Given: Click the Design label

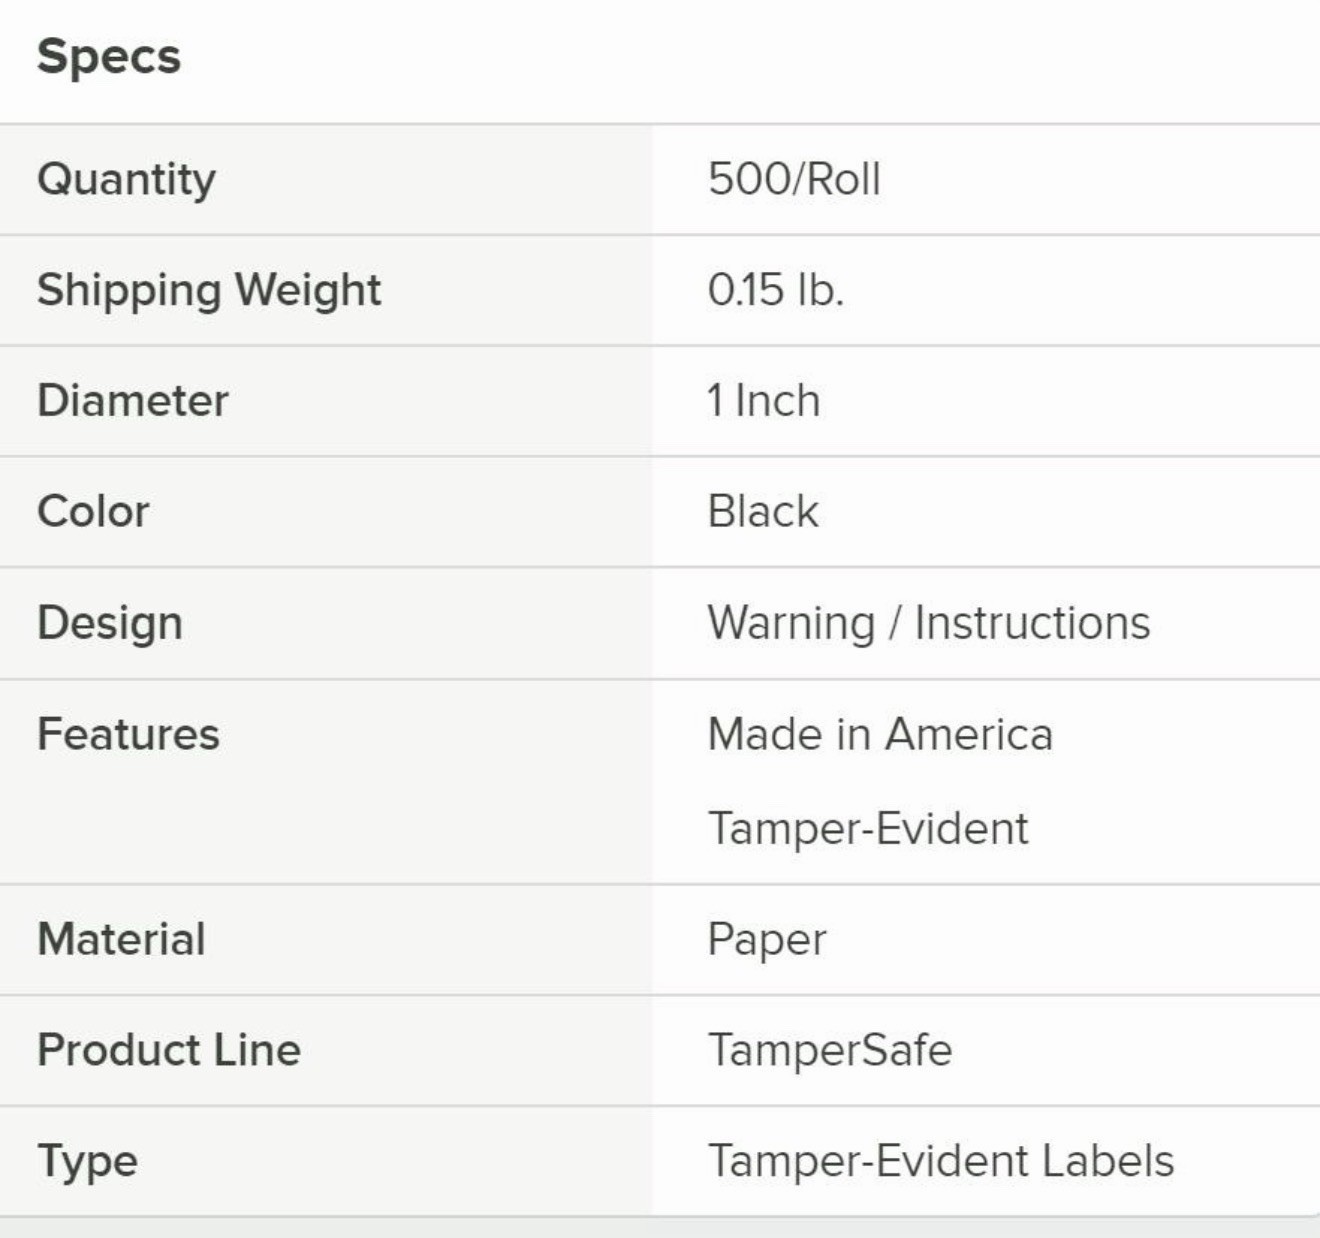Looking at the screenshot, I should (110, 623).
